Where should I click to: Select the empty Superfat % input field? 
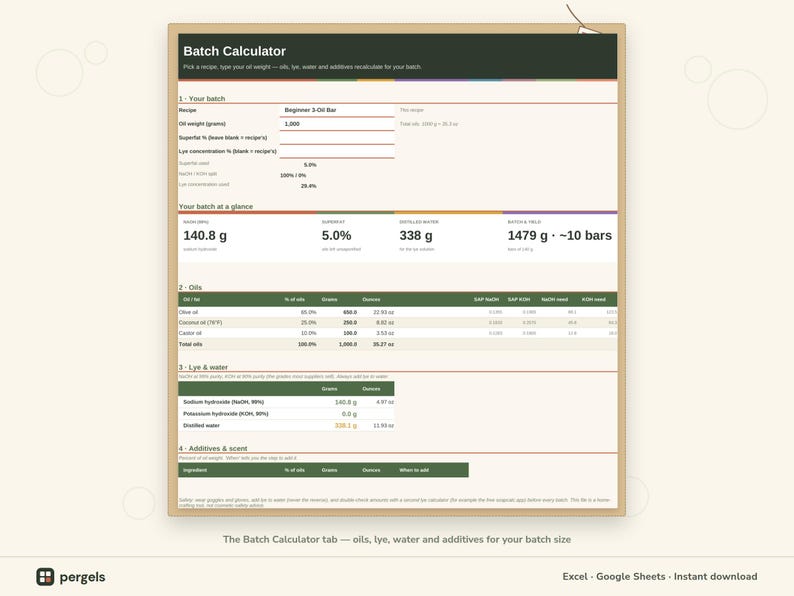click(x=337, y=137)
